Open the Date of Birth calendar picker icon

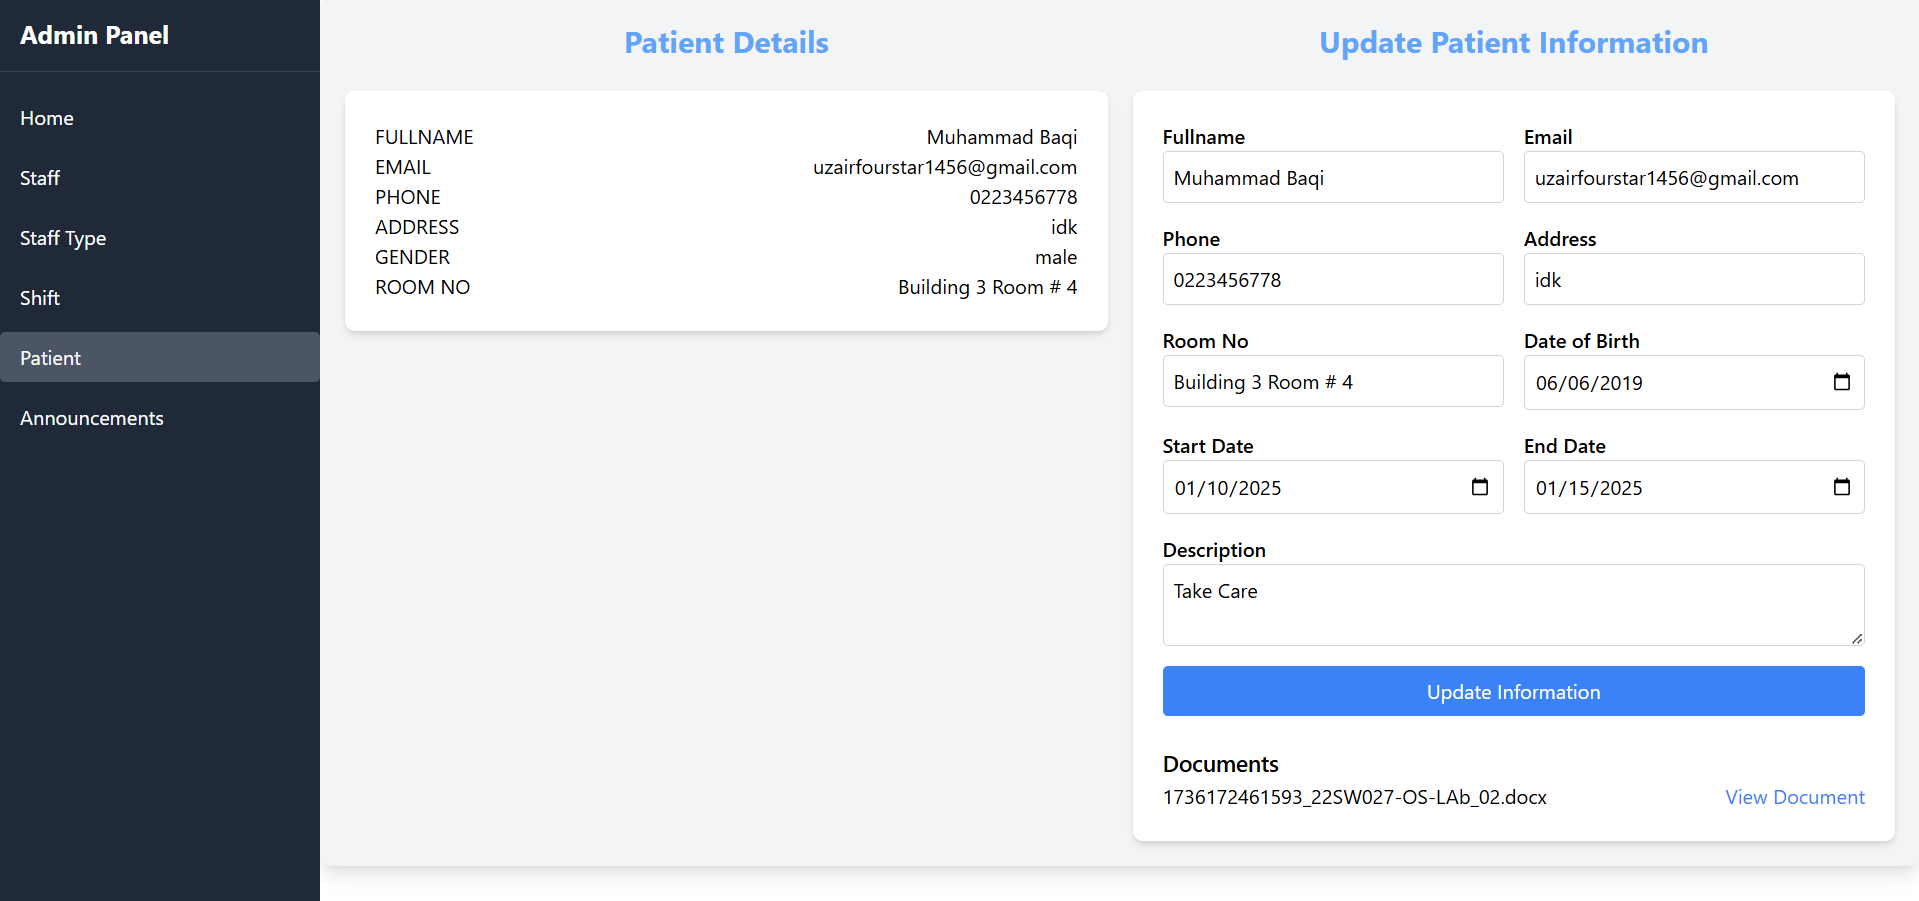pos(1841,382)
